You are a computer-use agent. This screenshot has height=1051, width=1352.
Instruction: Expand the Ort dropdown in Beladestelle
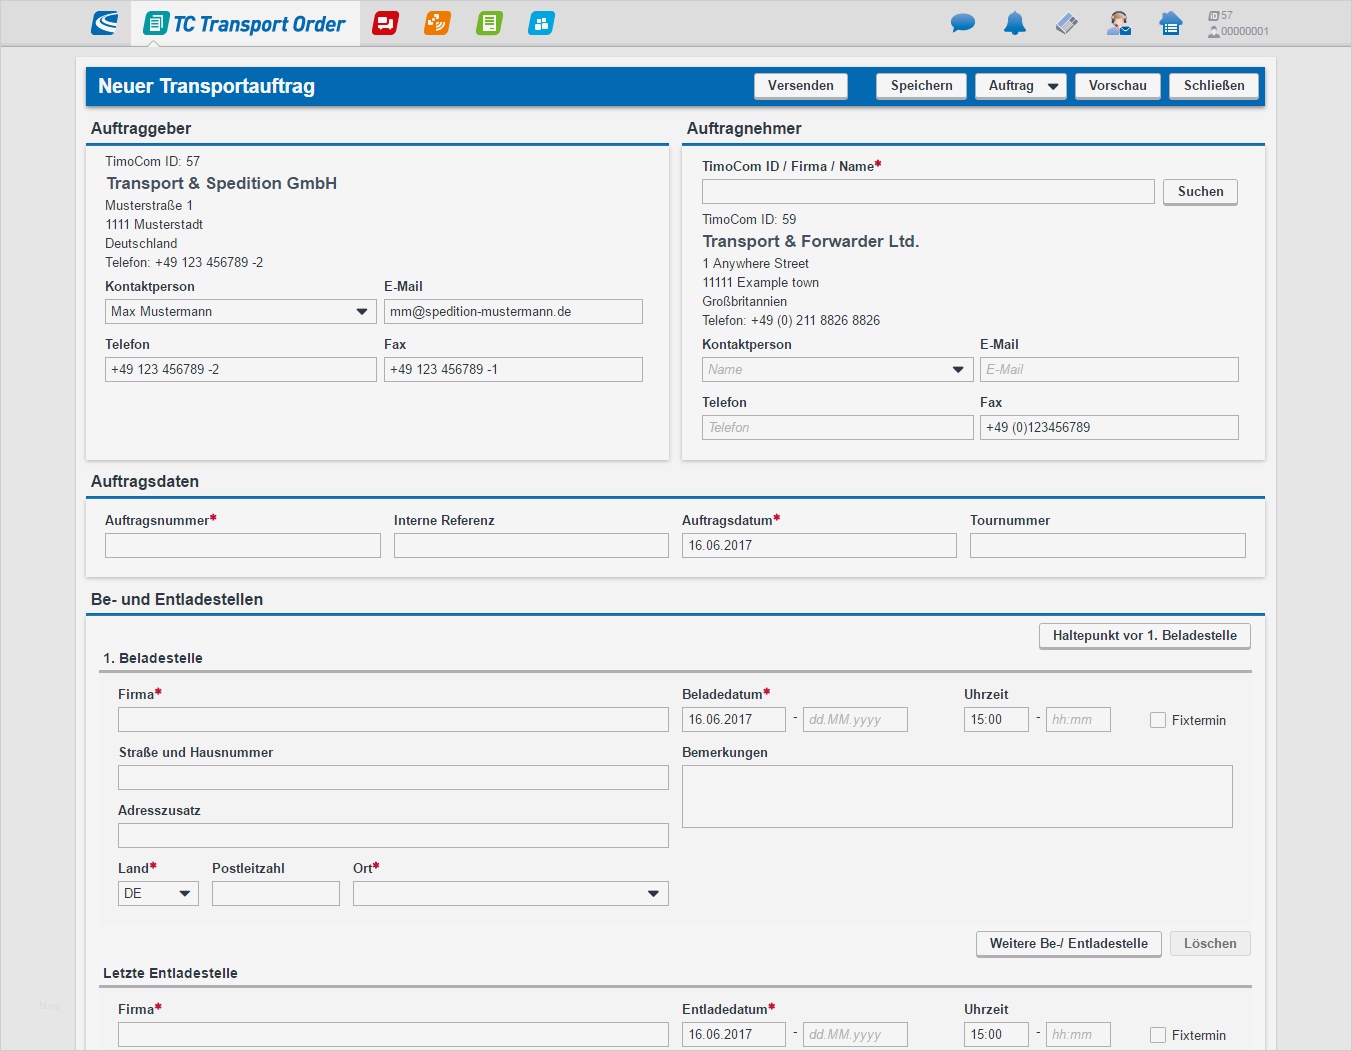[x=510, y=894]
